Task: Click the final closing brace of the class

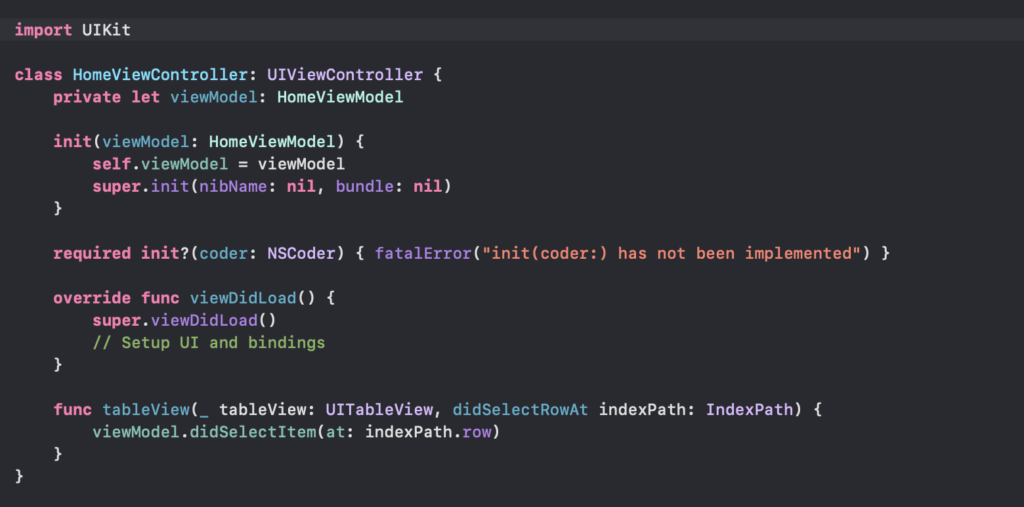Action: (x=19, y=476)
